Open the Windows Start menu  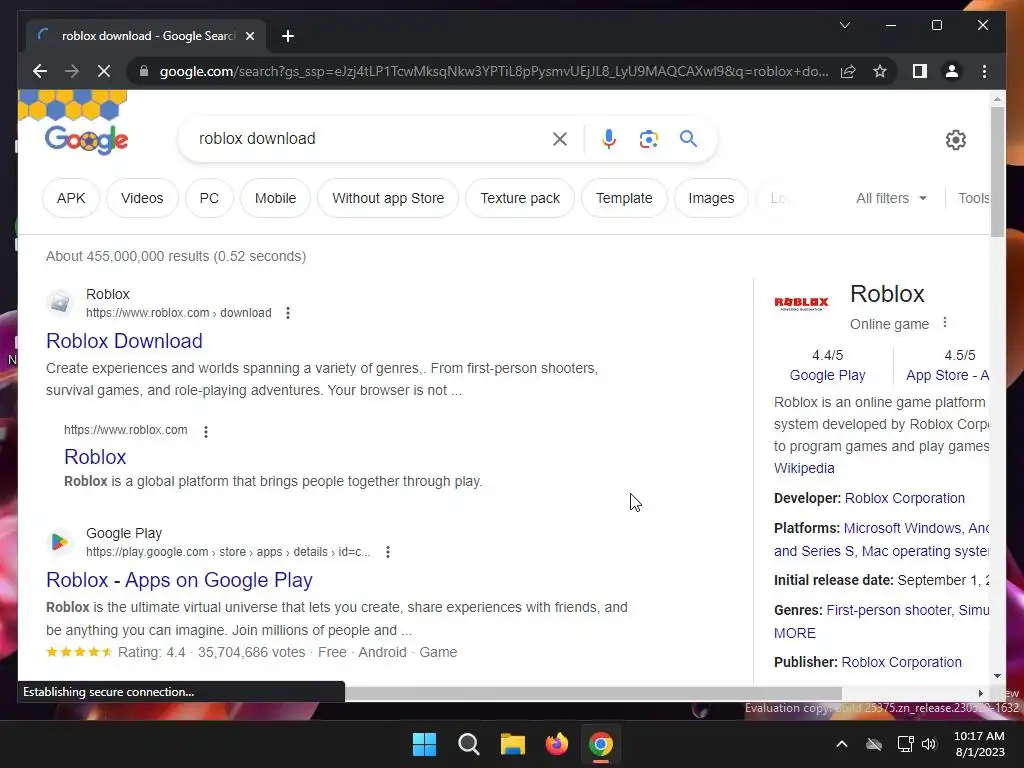424,744
